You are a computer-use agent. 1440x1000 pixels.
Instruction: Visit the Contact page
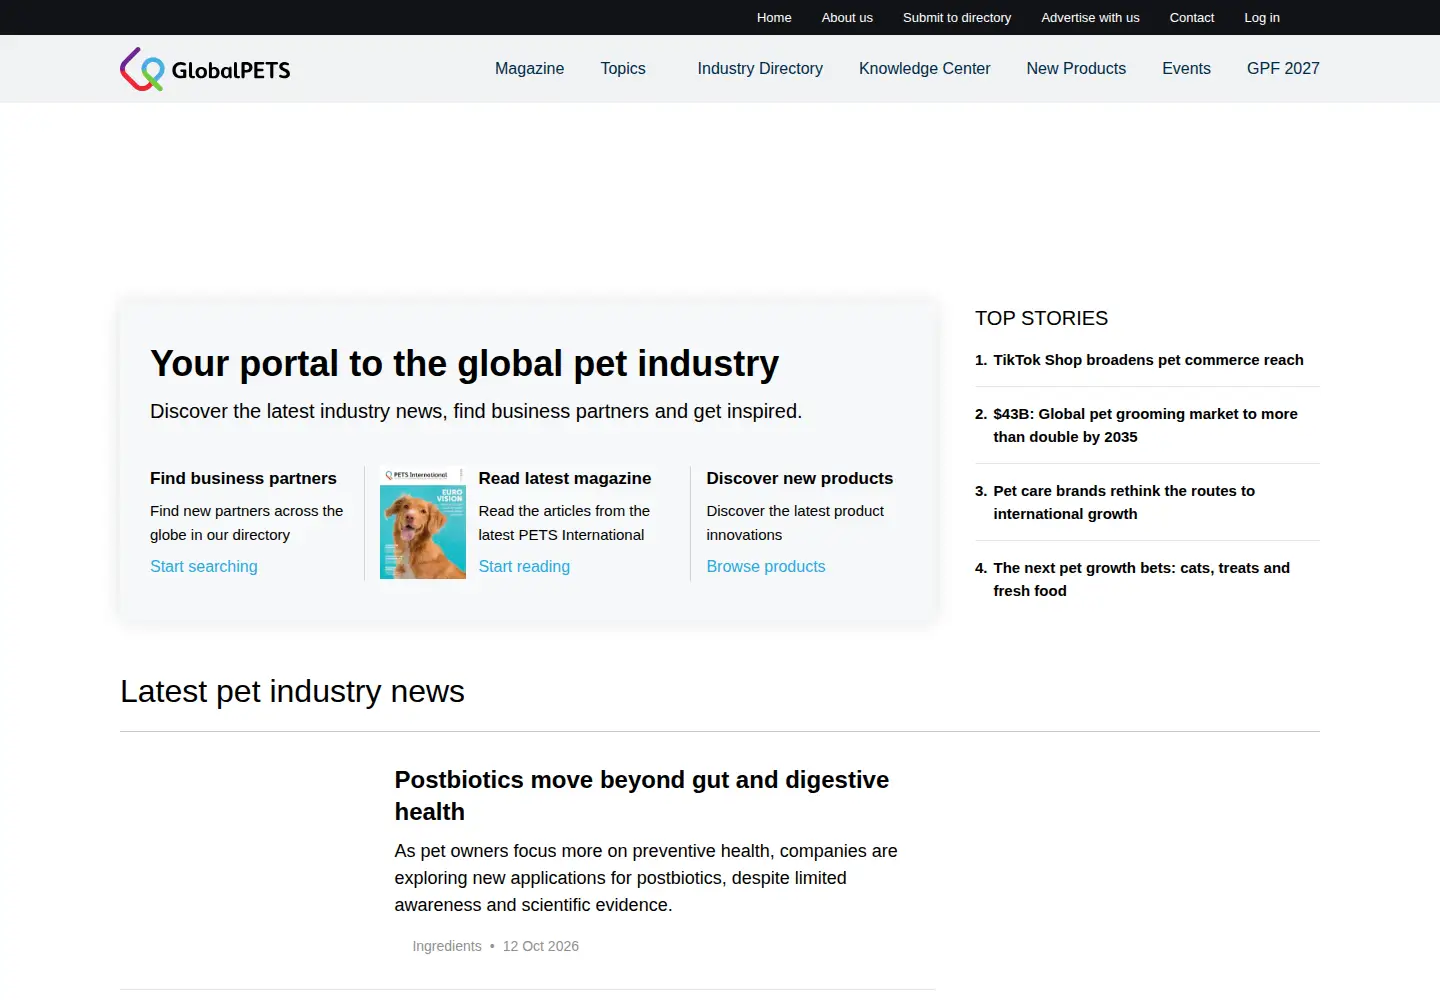tap(1192, 18)
